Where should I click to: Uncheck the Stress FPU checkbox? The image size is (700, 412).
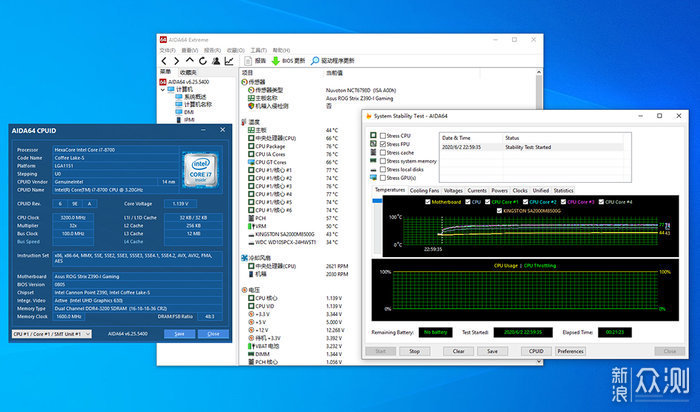pos(383,144)
